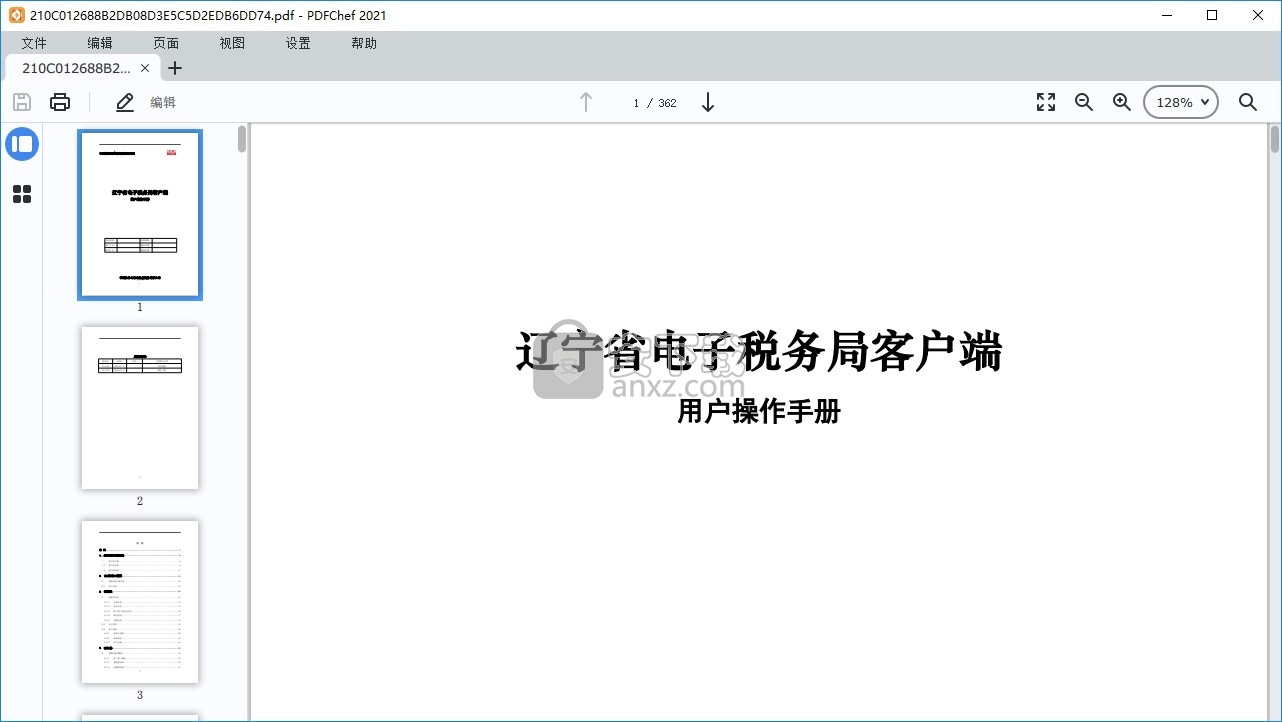This screenshot has width=1282, height=722.
Task: Maximize the PDFChef window
Action: pyautogui.click(x=1212, y=15)
